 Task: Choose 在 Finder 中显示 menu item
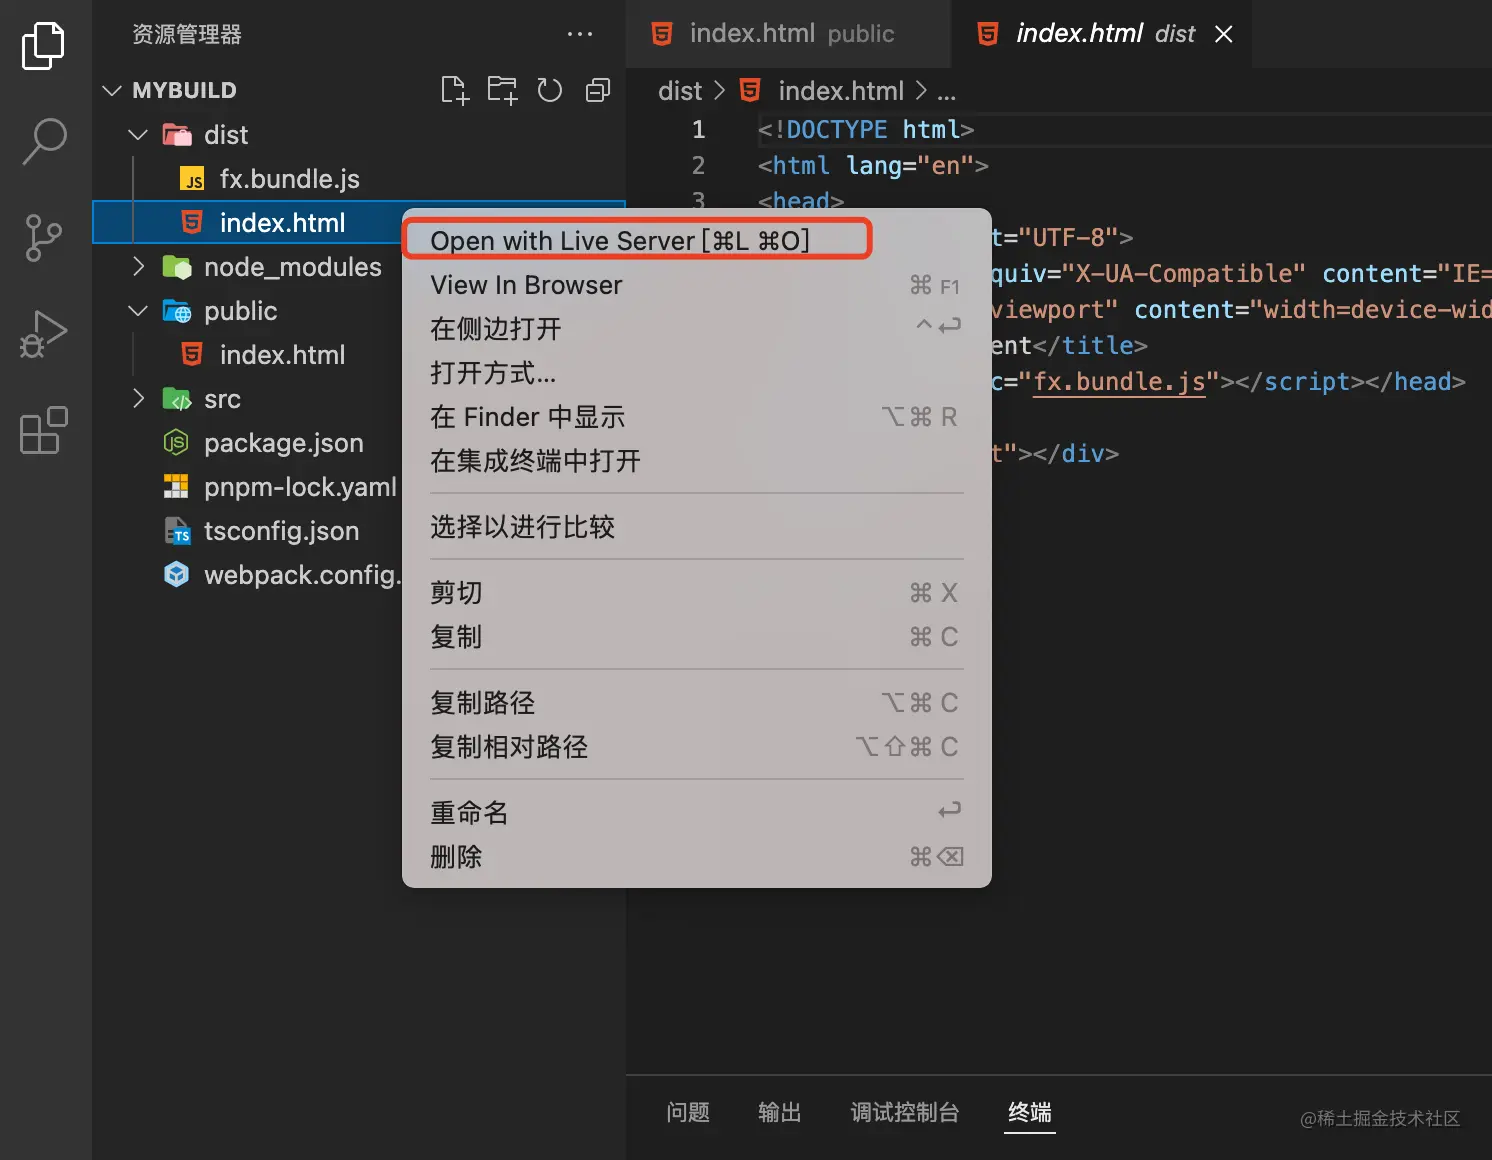696,417
